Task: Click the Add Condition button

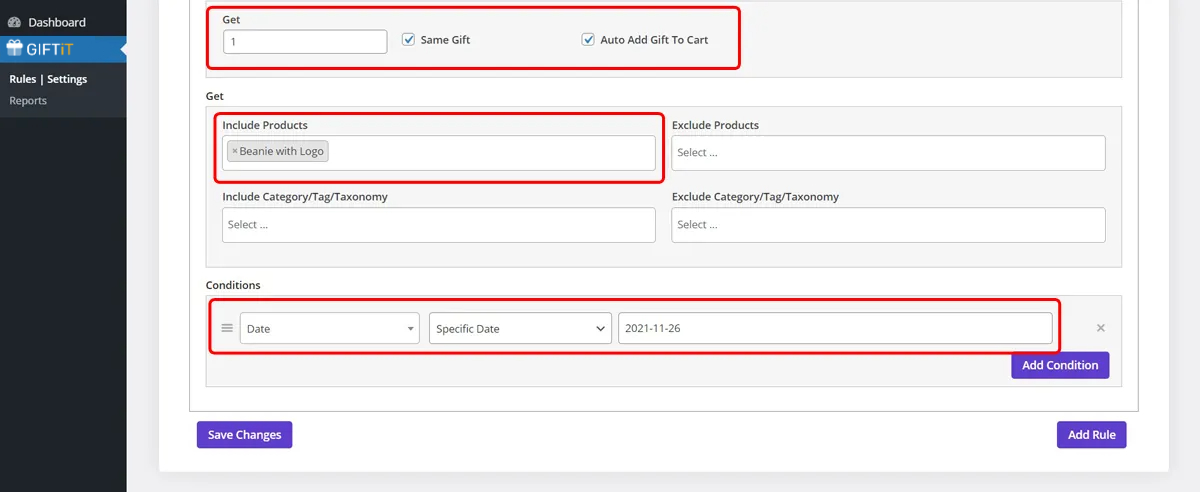Action: click(1059, 365)
